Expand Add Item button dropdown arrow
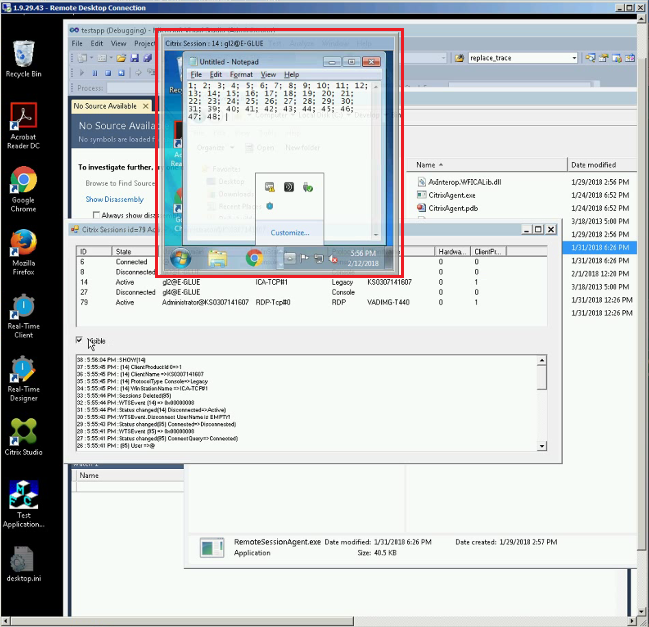649x627 pixels. point(111,58)
